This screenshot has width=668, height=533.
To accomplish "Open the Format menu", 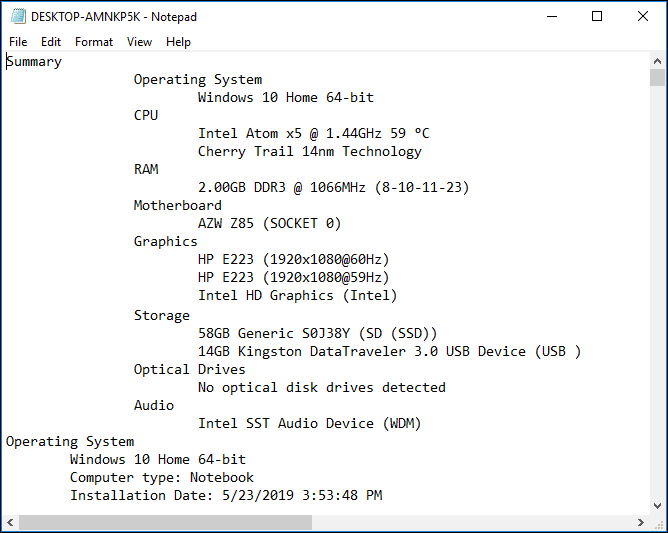I will pyautogui.click(x=94, y=42).
